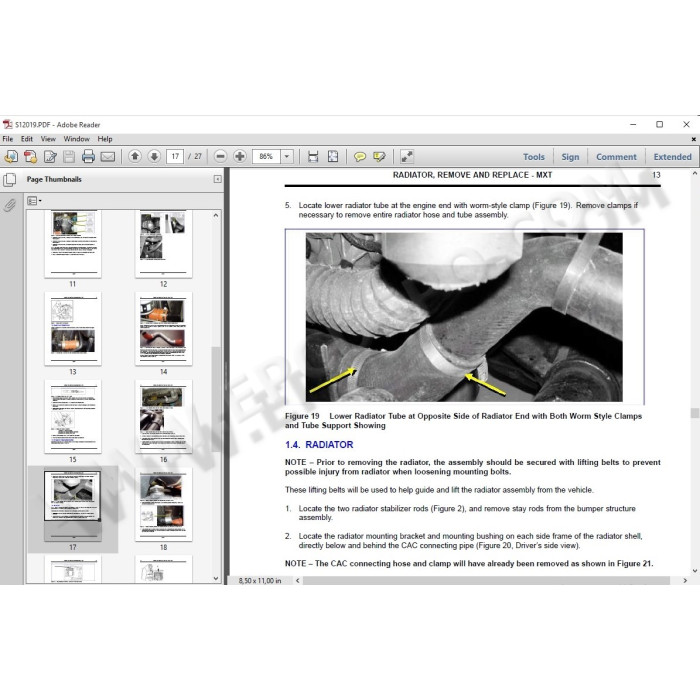Click the Fit width scrolling icon
This screenshot has height=700, width=700.
pos(313,156)
